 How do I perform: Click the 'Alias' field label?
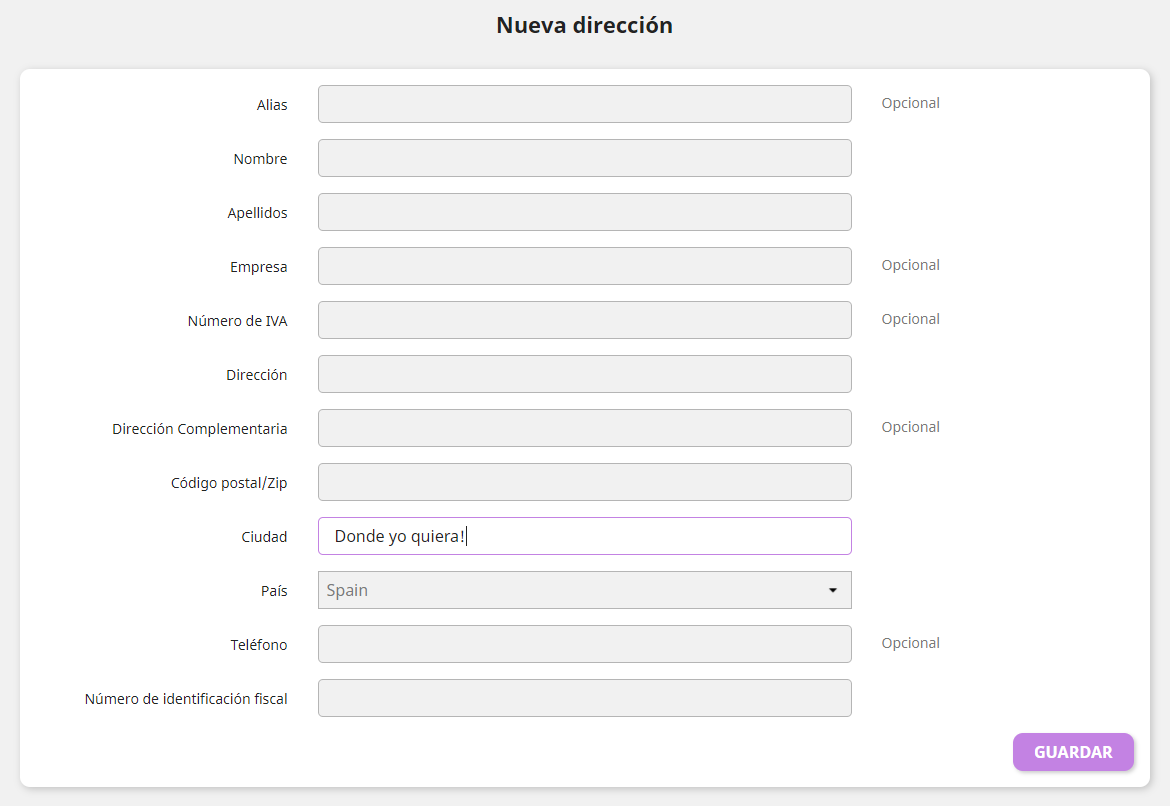[272, 105]
